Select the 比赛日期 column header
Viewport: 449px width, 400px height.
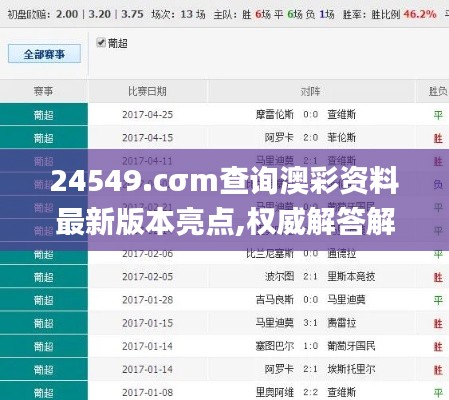click(147, 91)
